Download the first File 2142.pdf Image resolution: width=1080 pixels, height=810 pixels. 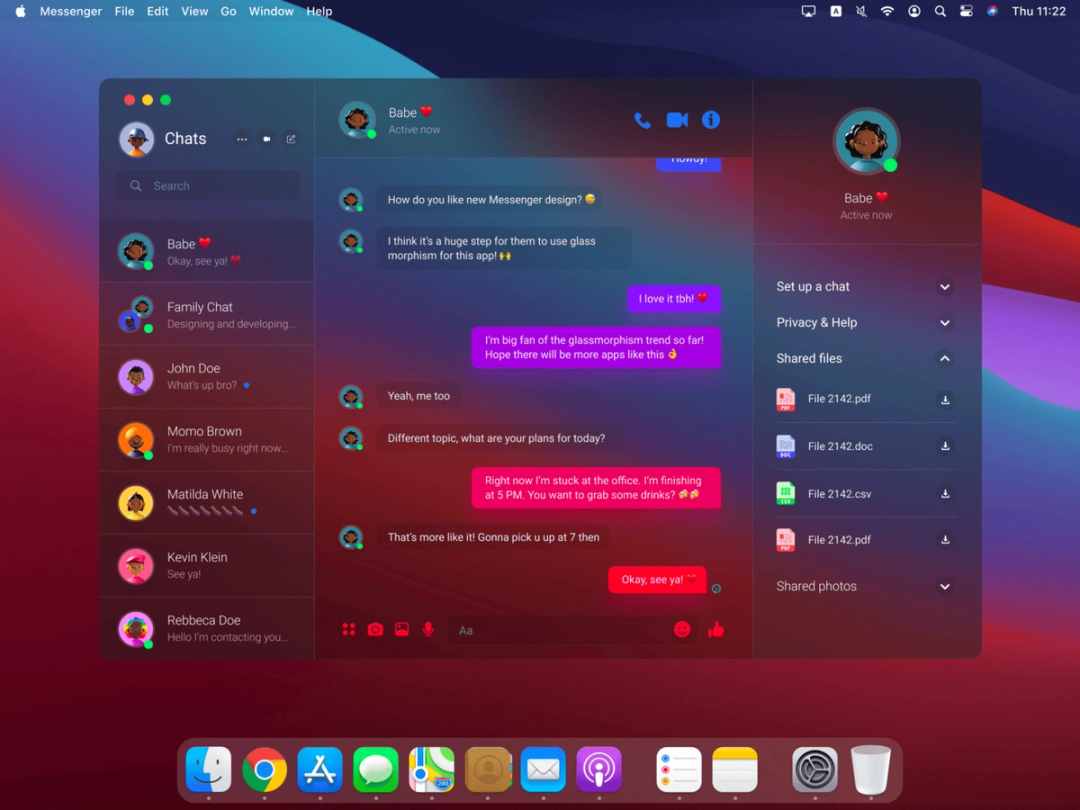[945, 399]
